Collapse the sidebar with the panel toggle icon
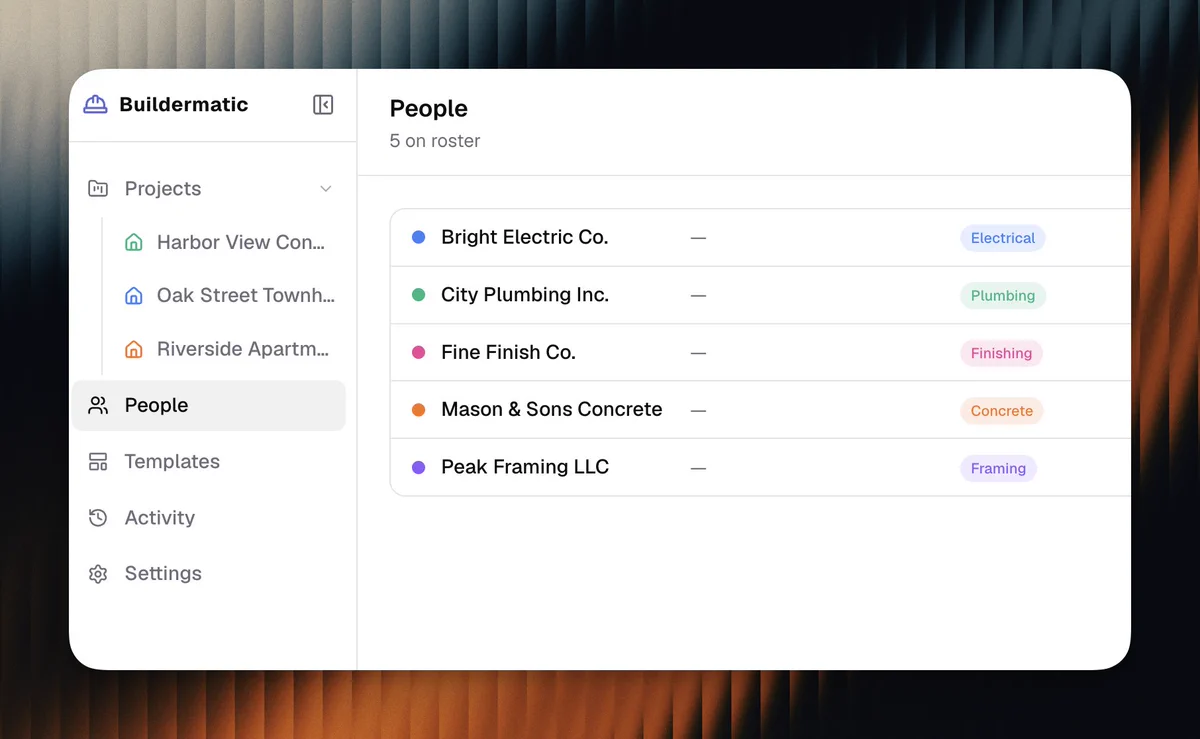 tap(323, 105)
